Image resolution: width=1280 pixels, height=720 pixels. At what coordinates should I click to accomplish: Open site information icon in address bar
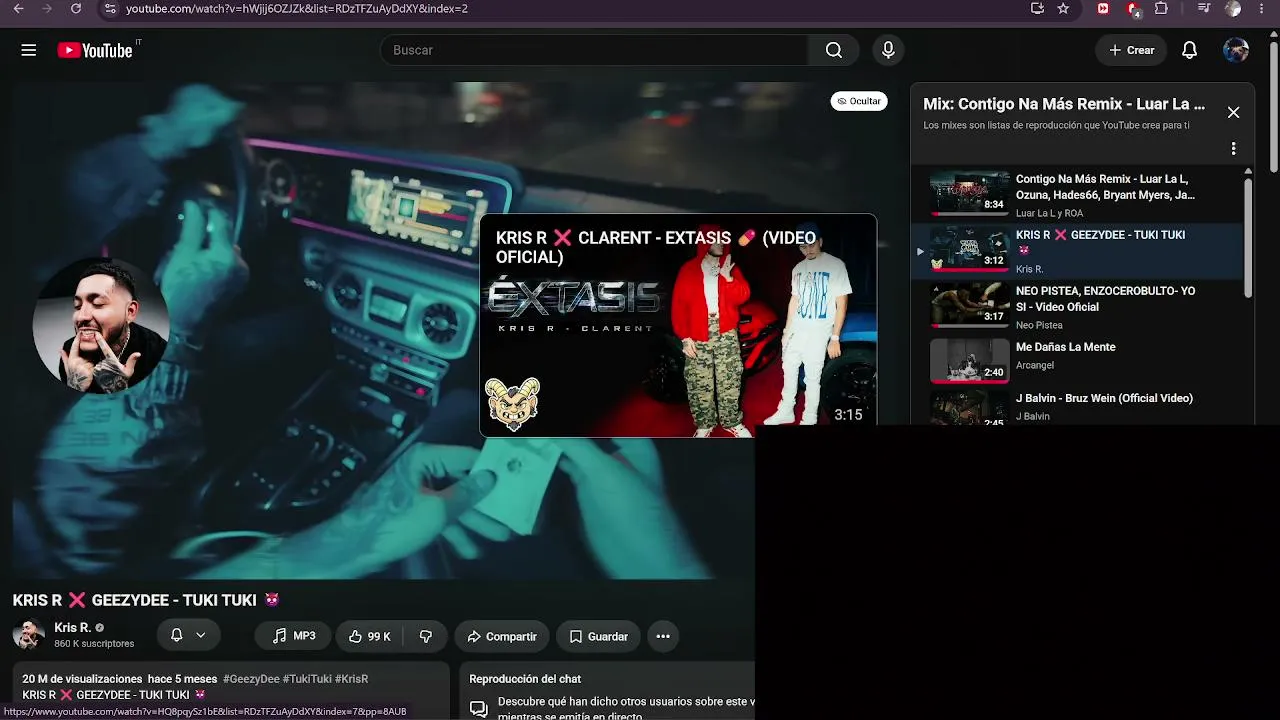[x=110, y=9]
